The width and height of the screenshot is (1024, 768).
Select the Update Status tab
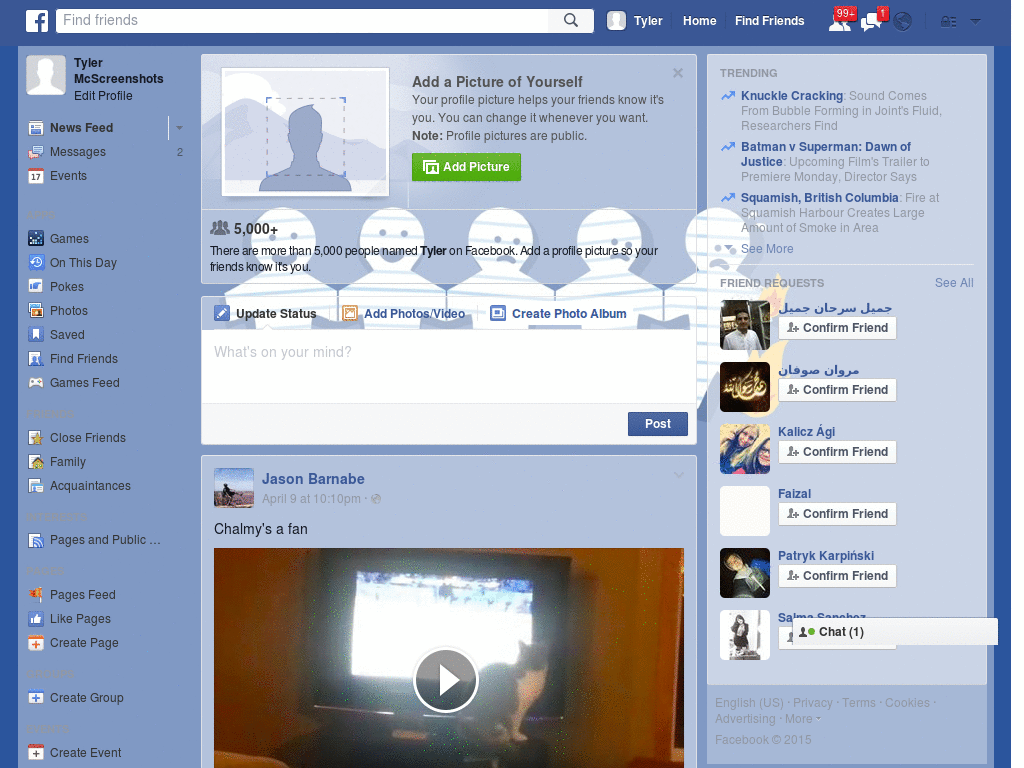point(266,313)
